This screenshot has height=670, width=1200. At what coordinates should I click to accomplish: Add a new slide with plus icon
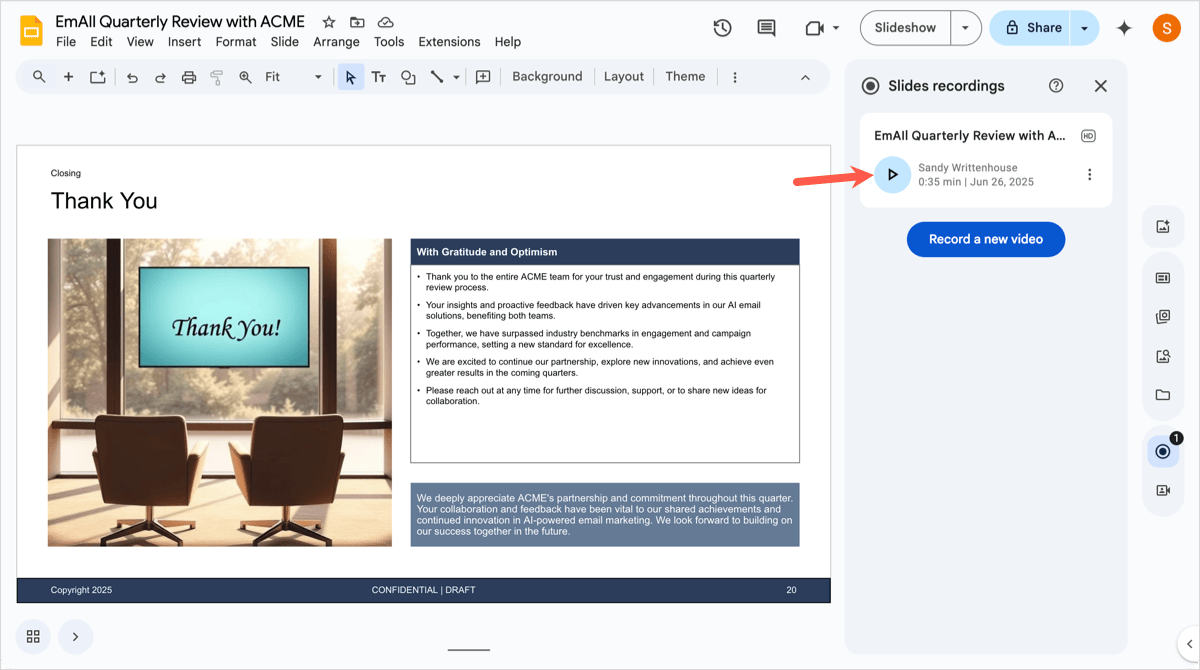coord(68,77)
